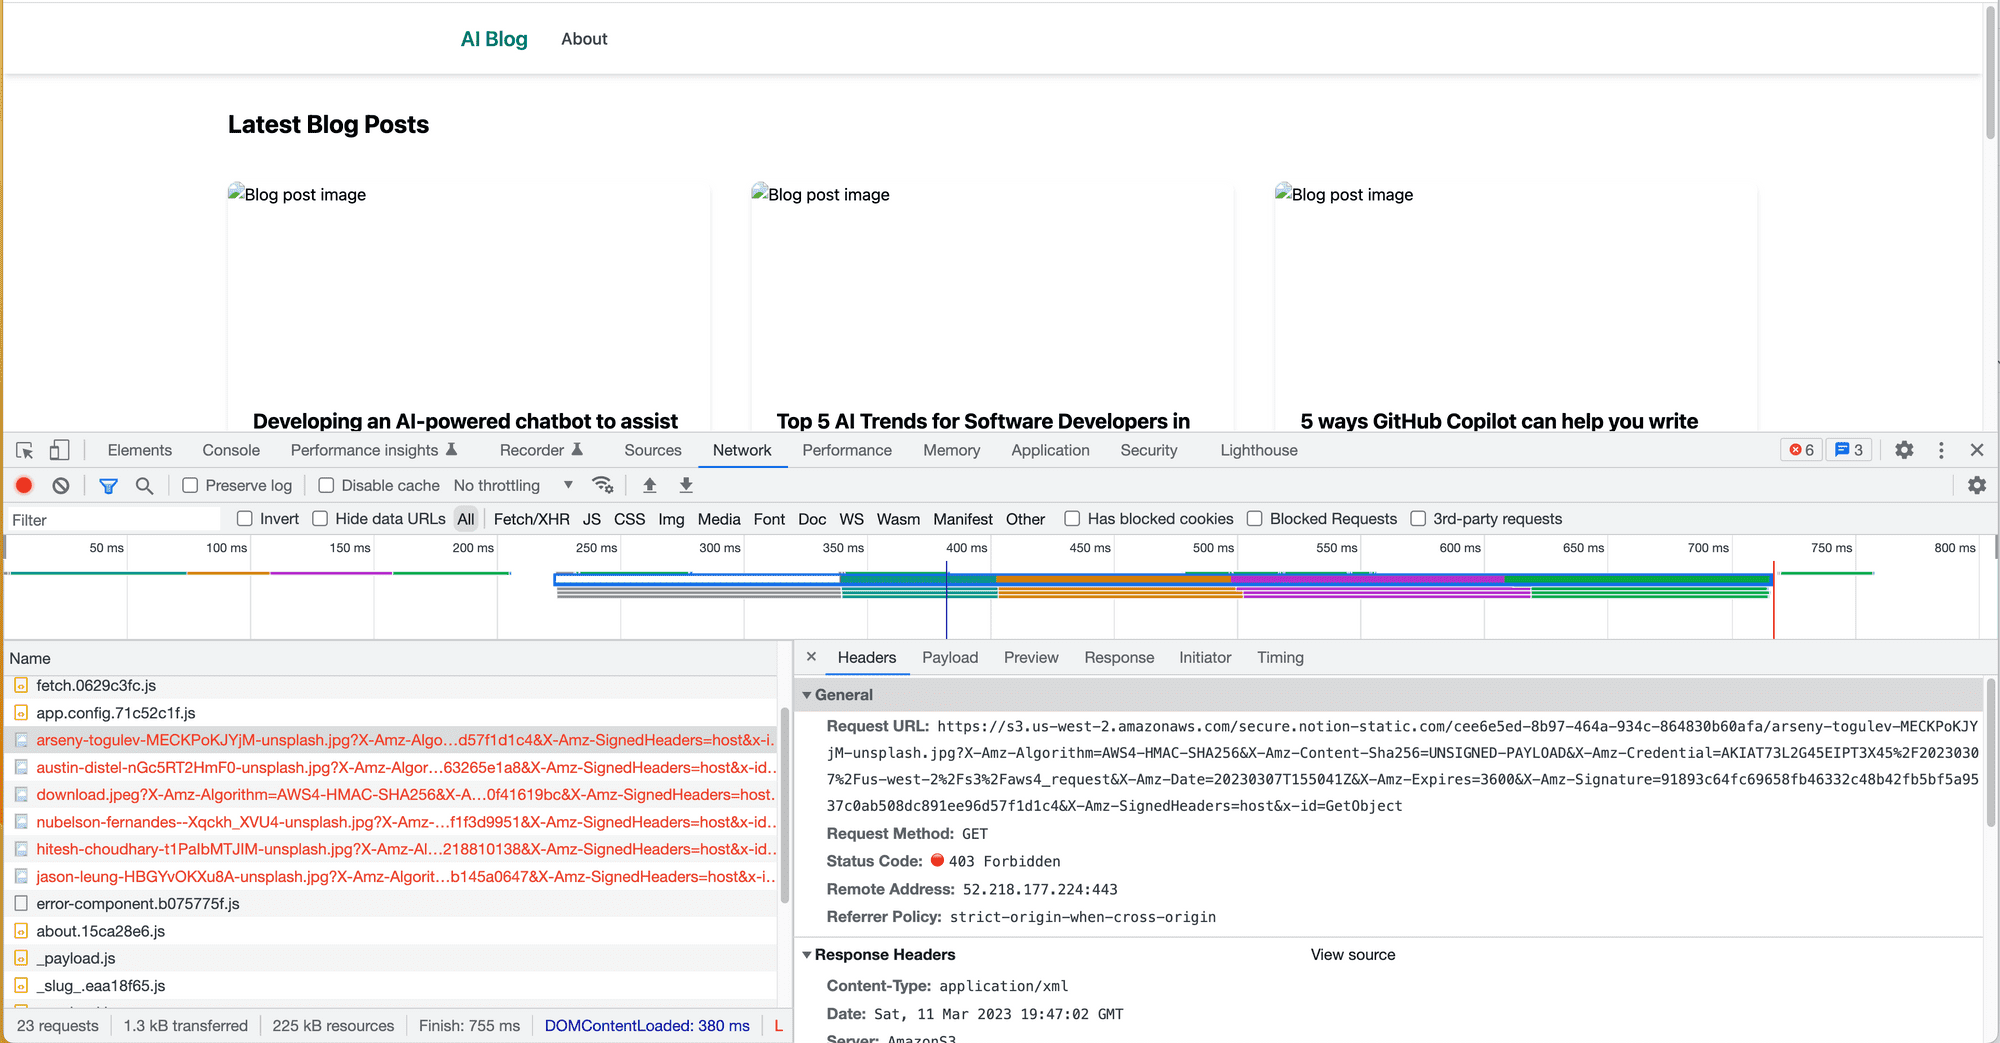Click the inspect element picker icon
The width and height of the screenshot is (2000, 1043).
[x=25, y=450]
